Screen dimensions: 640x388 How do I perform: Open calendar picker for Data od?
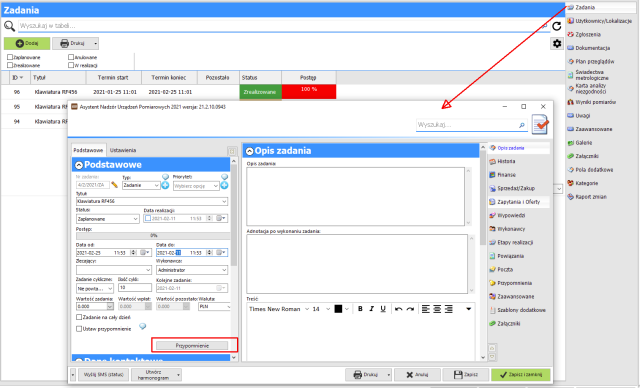pos(145,253)
